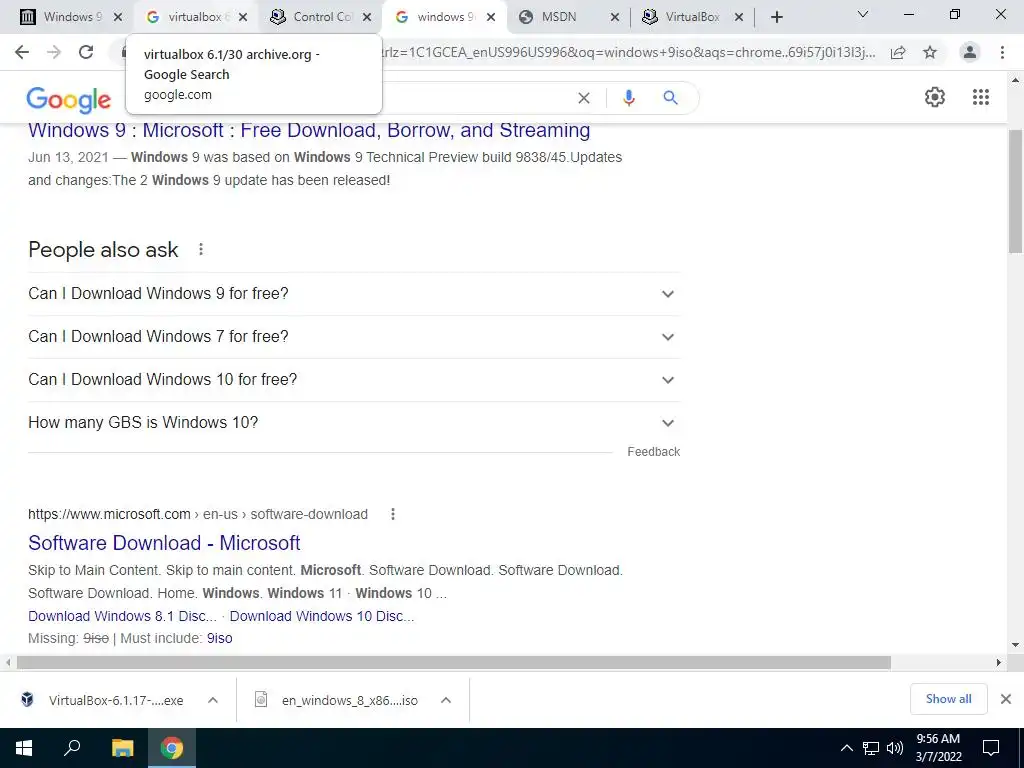Click the Google logo

click(69, 99)
